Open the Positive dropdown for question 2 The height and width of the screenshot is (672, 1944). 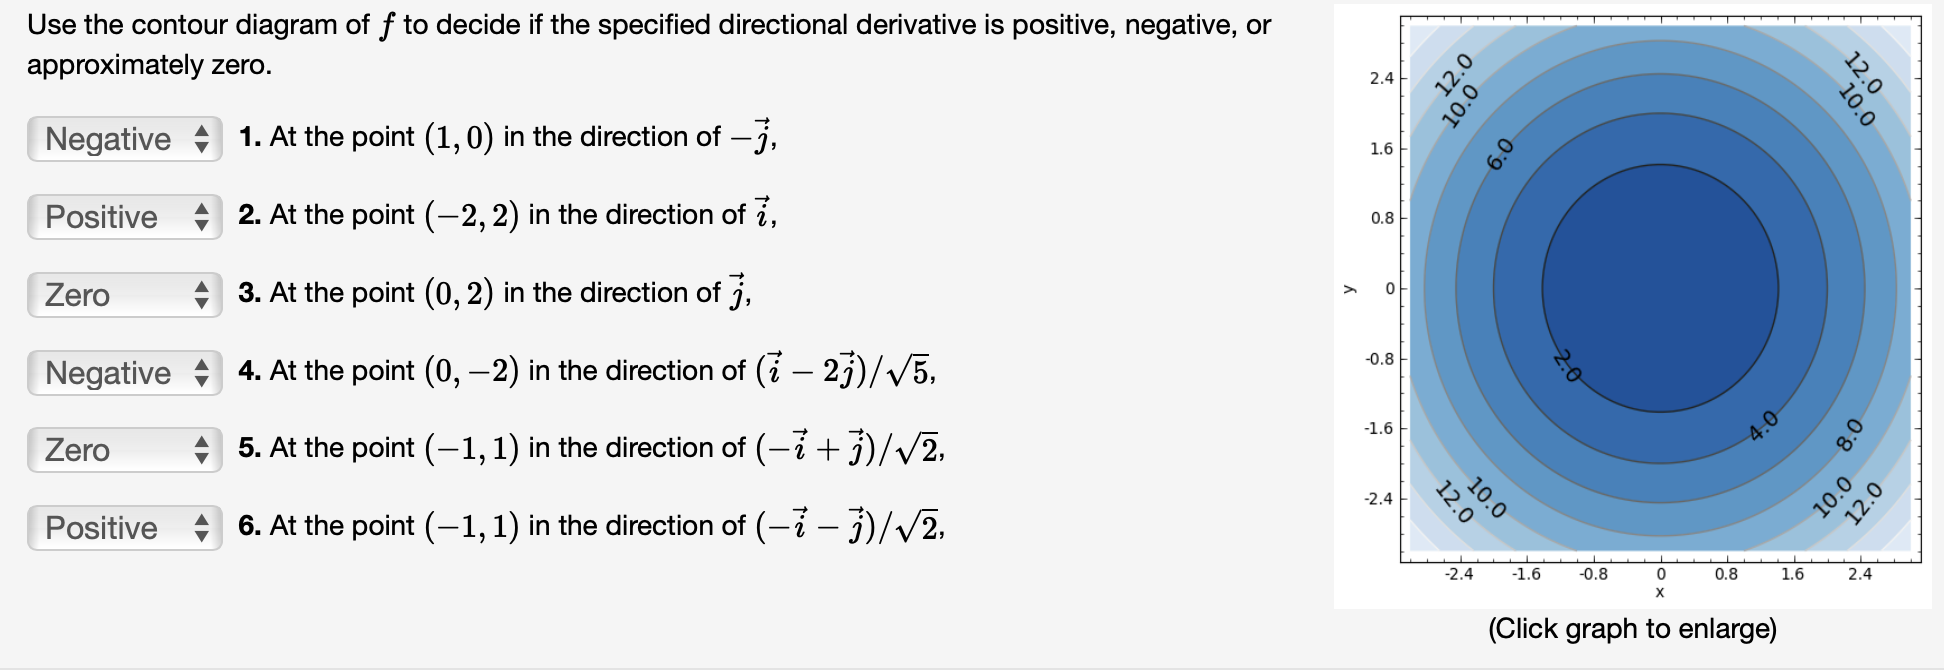122,217
